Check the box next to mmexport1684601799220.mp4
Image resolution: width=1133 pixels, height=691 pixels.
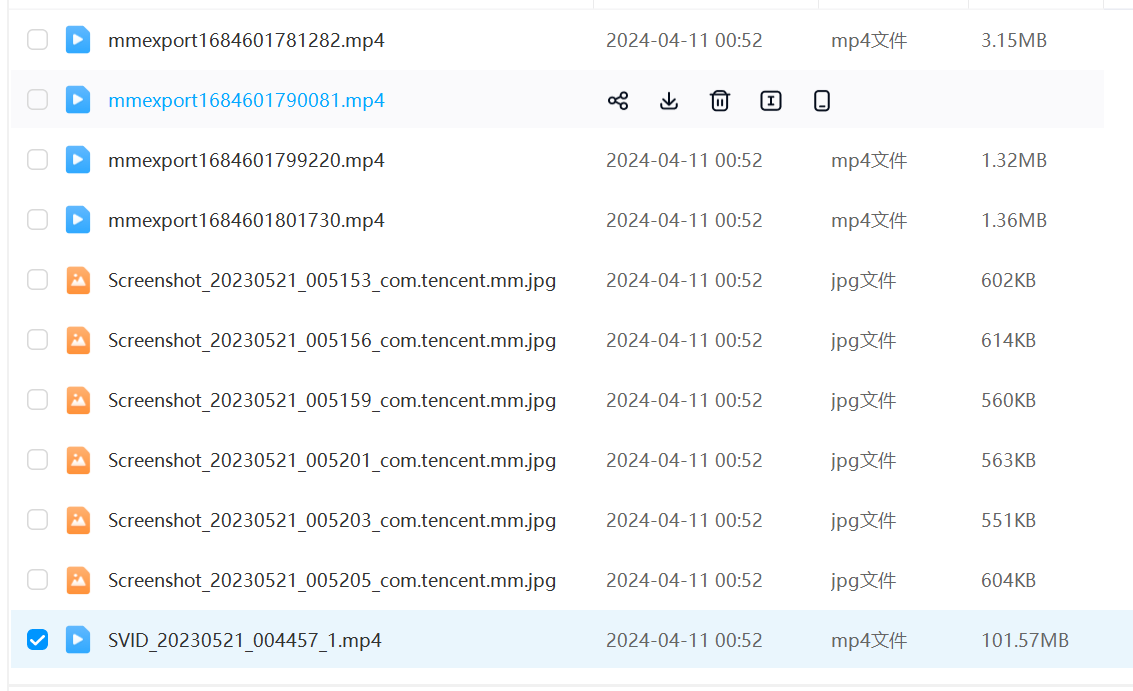pos(37,160)
